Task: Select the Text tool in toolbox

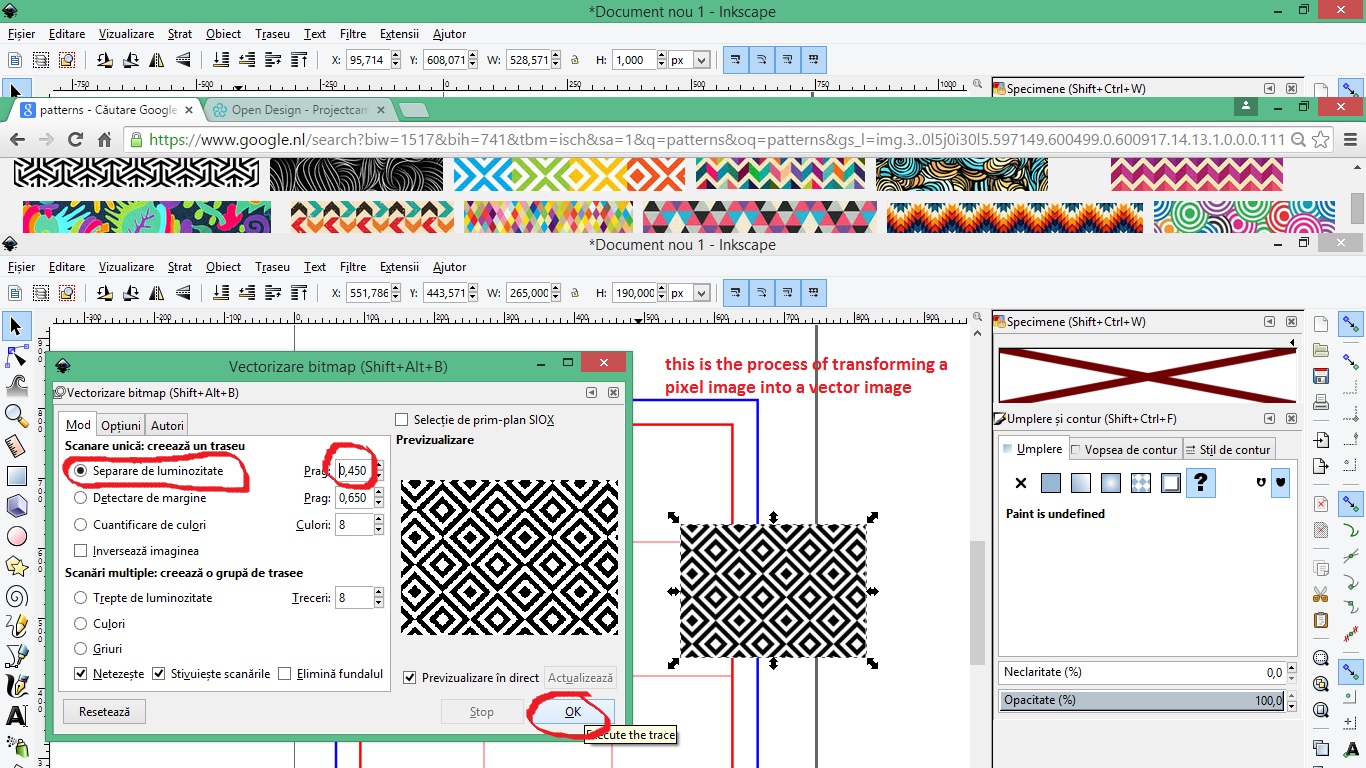Action: click(x=16, y=716)
